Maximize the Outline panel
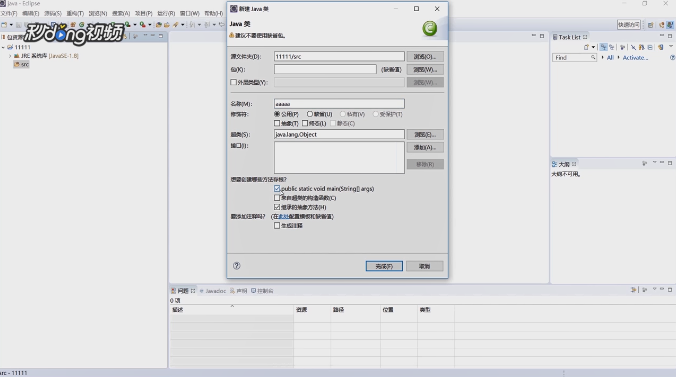Image resolution: width=676 pixels, height=377 pixels. pyautogui.click(x=670, y=163)
